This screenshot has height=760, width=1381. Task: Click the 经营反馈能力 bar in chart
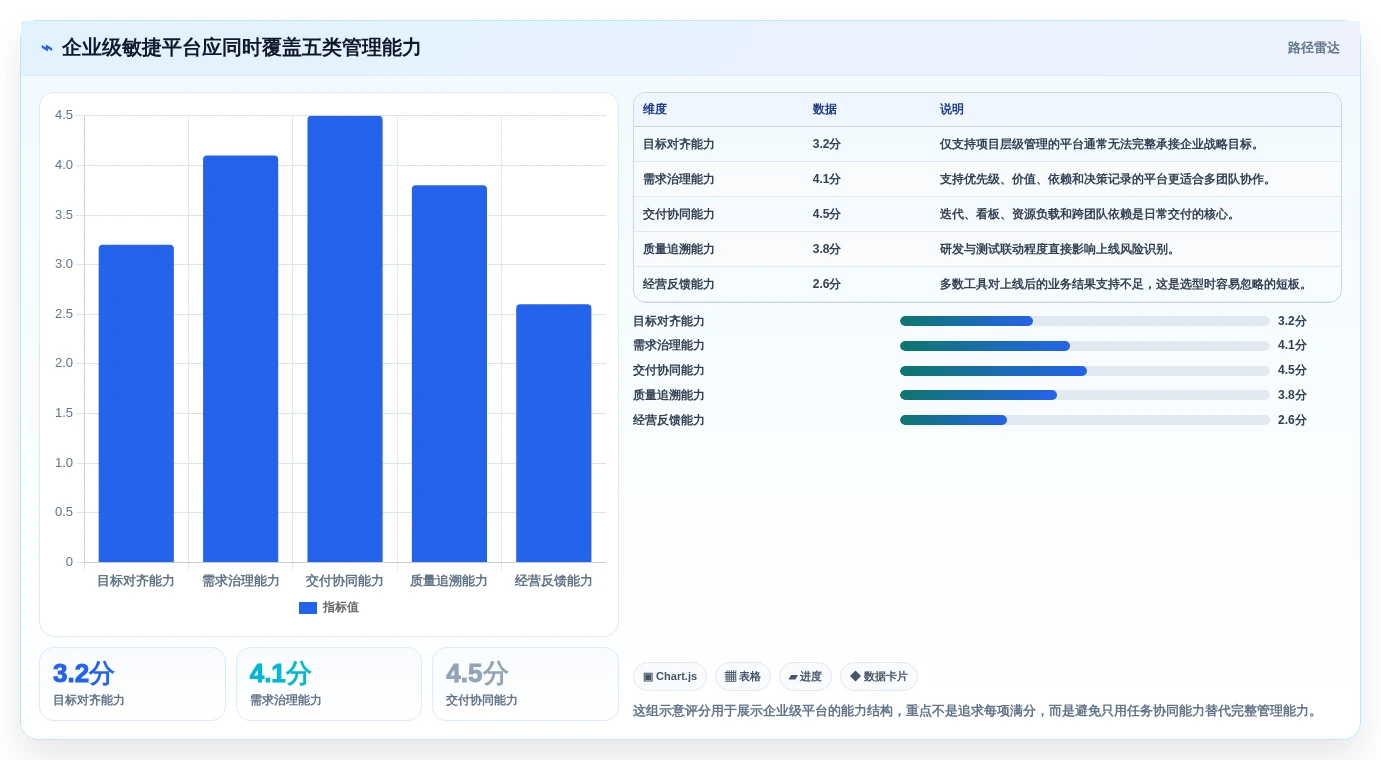[553, 433]
